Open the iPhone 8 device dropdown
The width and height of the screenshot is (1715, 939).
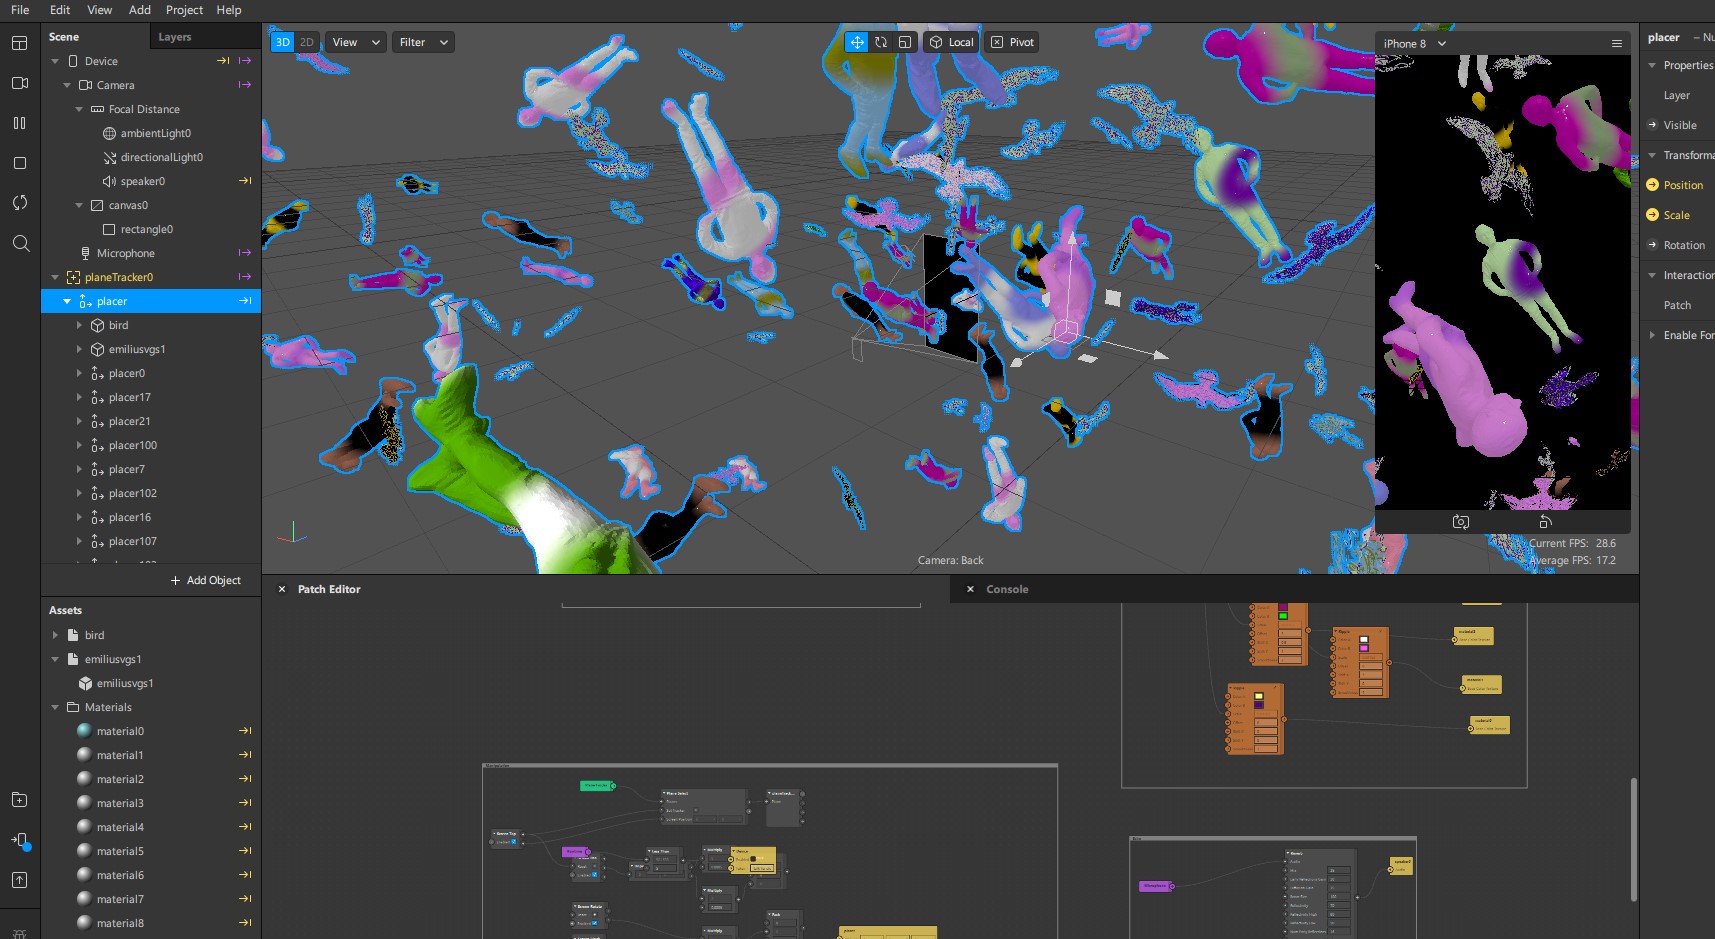click(x=1415, y=44)
